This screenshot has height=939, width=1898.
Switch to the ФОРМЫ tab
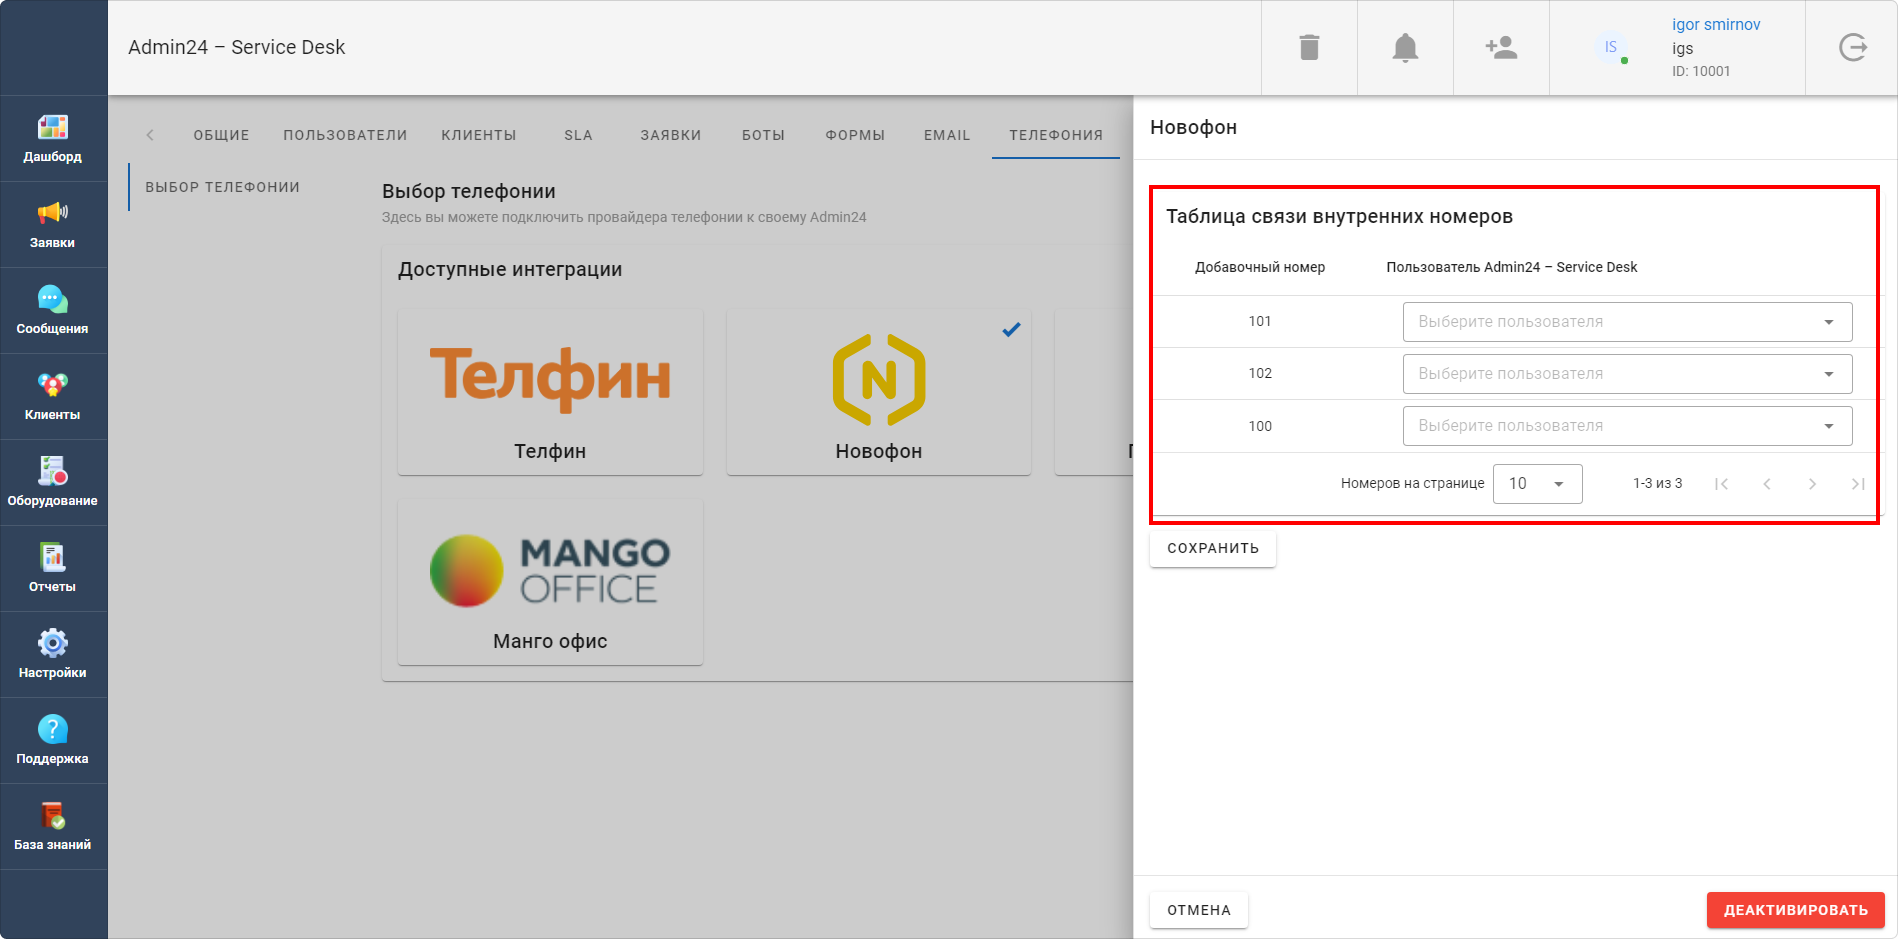(x=855, y=135)
